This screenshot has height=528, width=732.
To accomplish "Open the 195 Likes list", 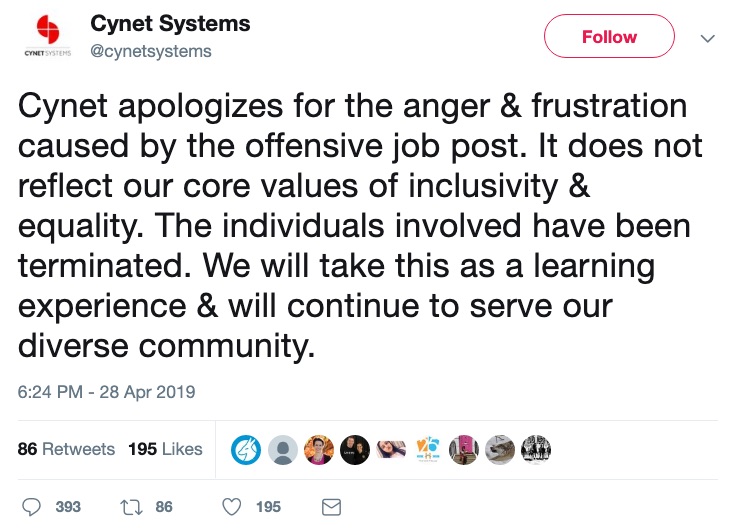I will pyautogui.click(x=165, y=449).
